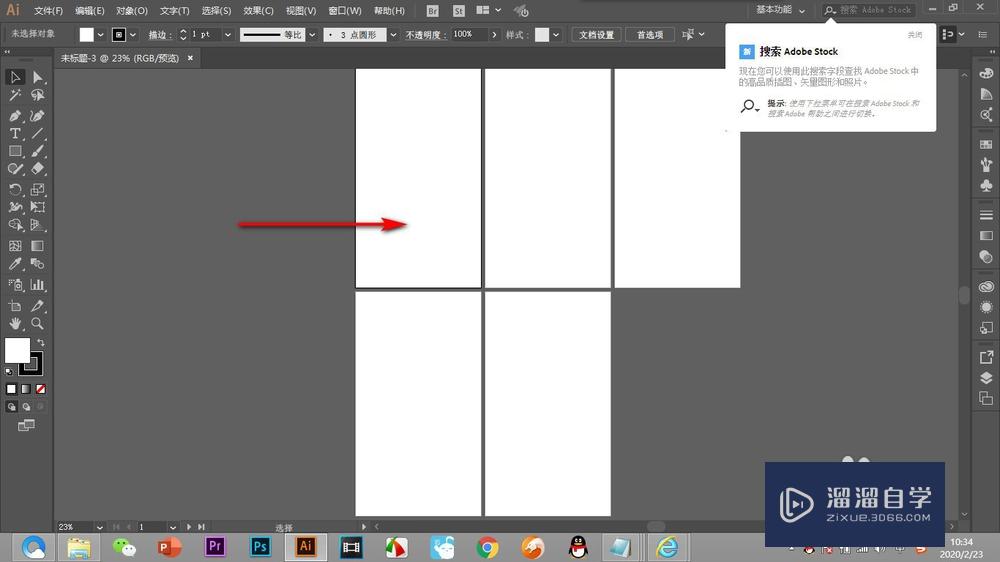Select the Symbol Sprayer tool
The image size is (1000, 562).
click(x=15, y=285)
